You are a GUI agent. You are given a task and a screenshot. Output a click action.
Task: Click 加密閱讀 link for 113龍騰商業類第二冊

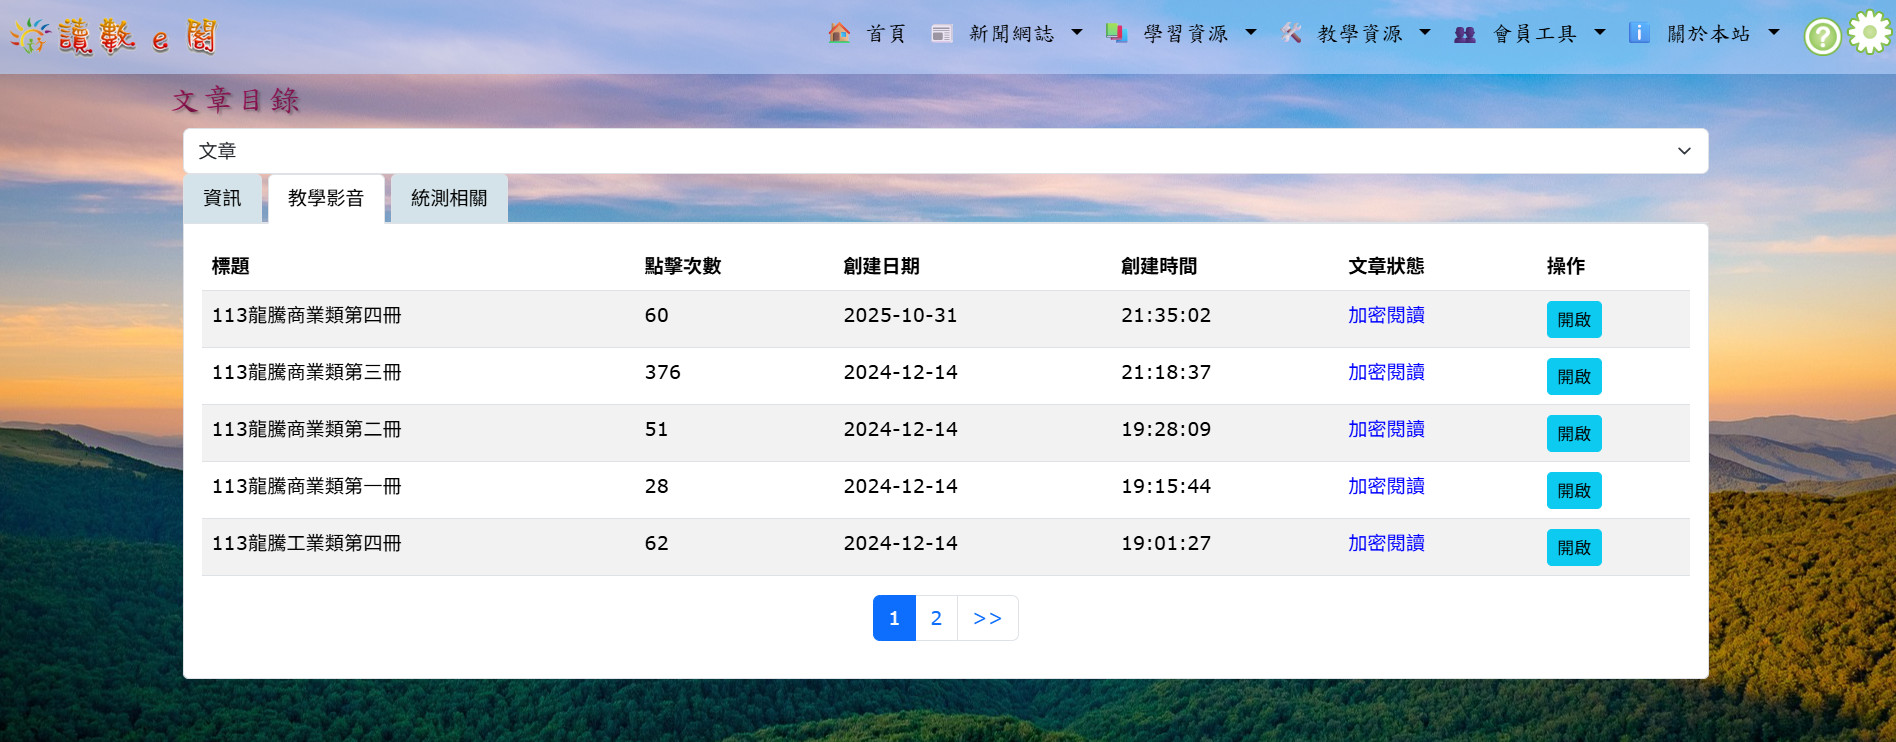coord(1386,429)
